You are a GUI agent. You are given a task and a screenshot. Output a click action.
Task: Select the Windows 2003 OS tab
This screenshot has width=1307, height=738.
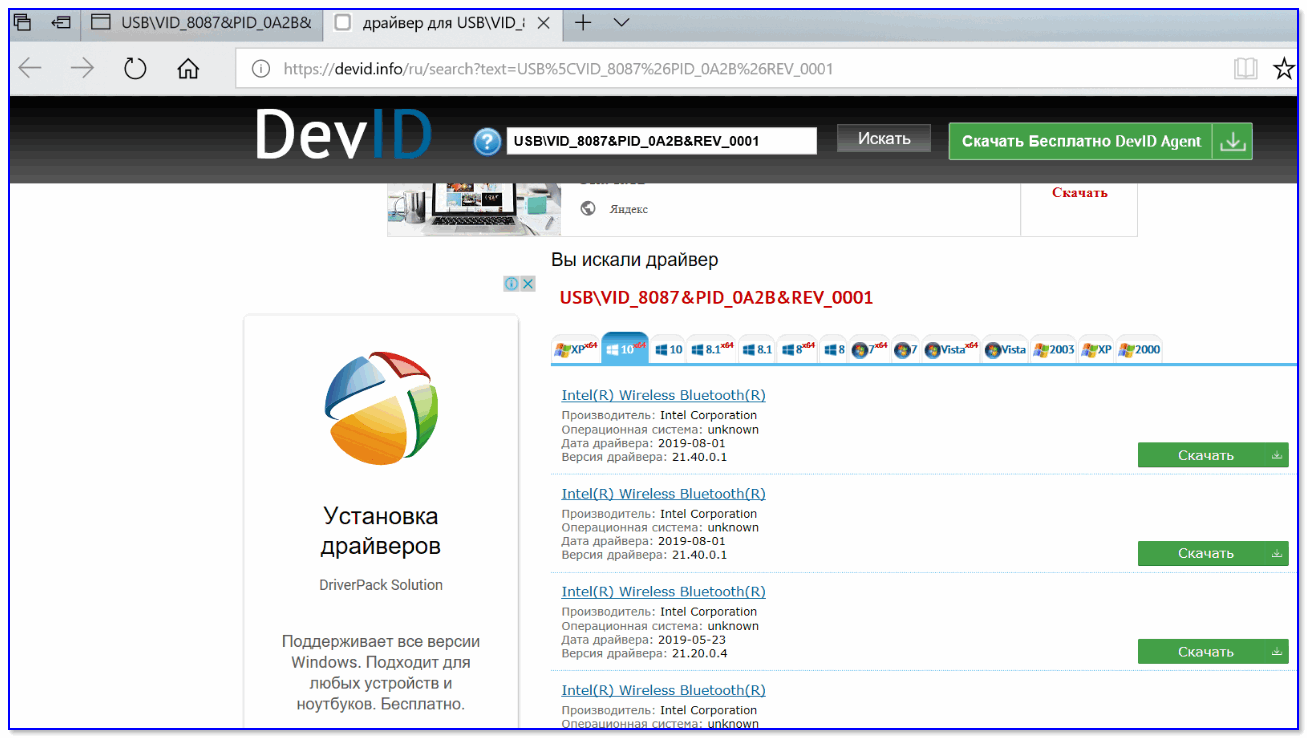[1055, 350]
